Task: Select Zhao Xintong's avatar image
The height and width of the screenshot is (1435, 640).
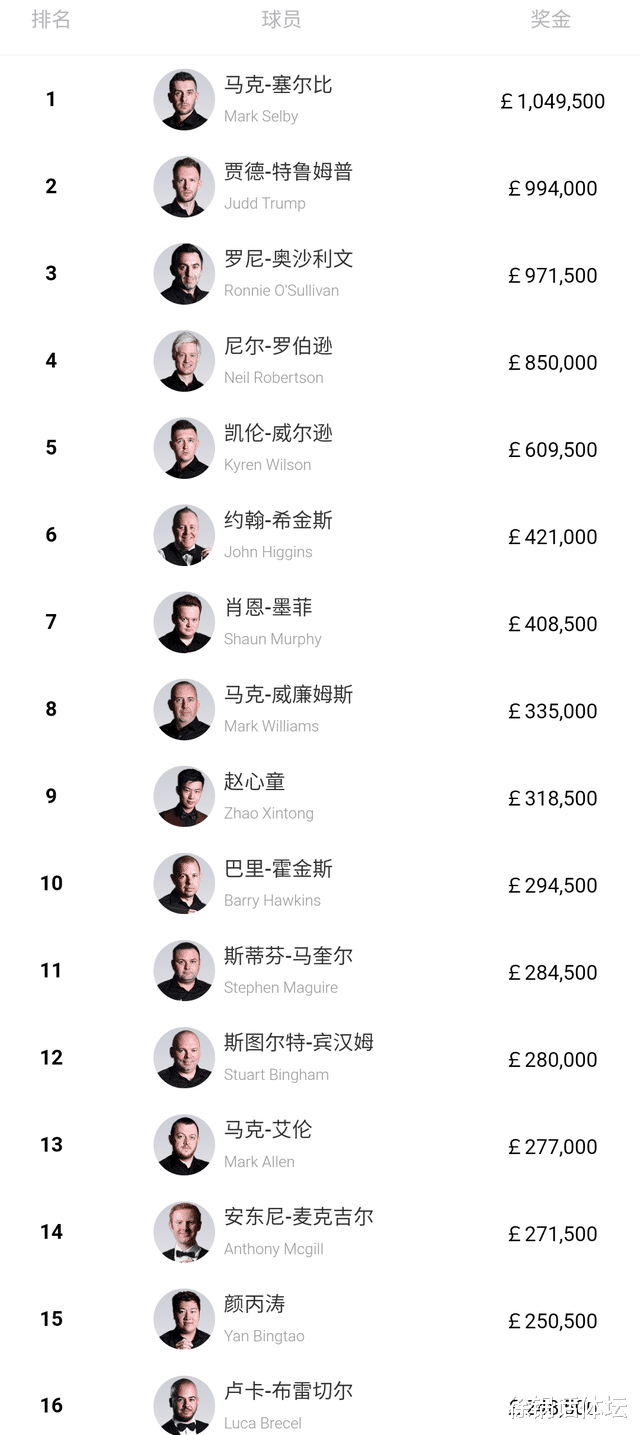Action: coord(184,797)
